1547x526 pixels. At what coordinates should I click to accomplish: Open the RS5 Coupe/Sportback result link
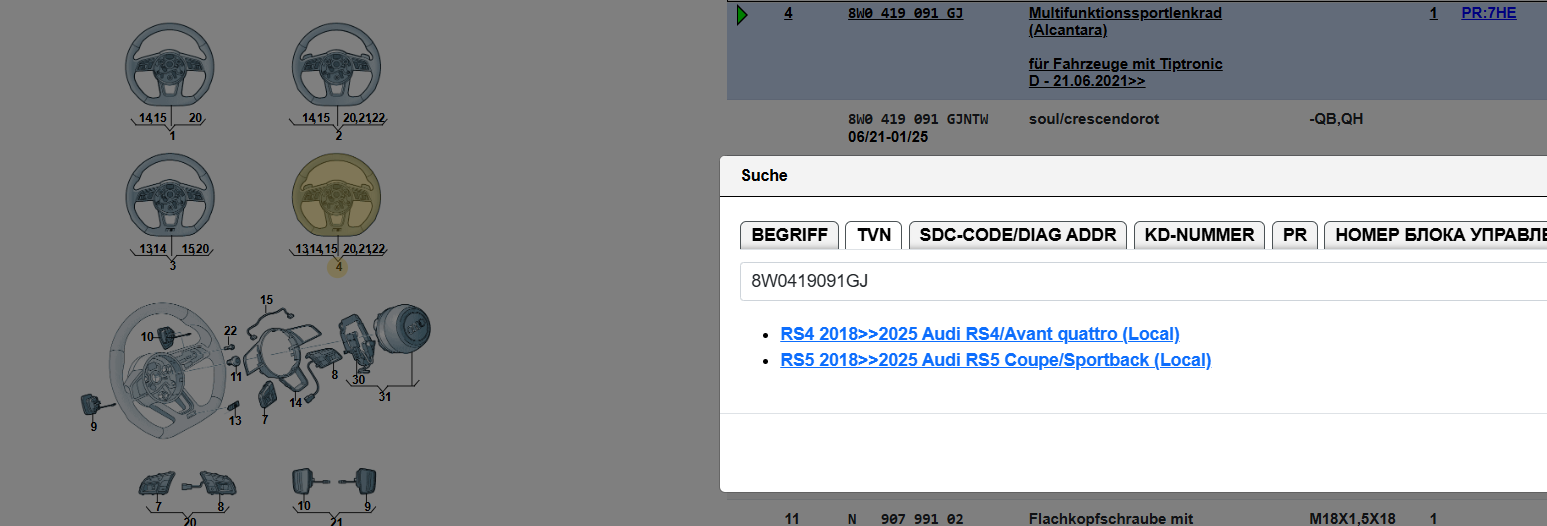coord(995,360)
